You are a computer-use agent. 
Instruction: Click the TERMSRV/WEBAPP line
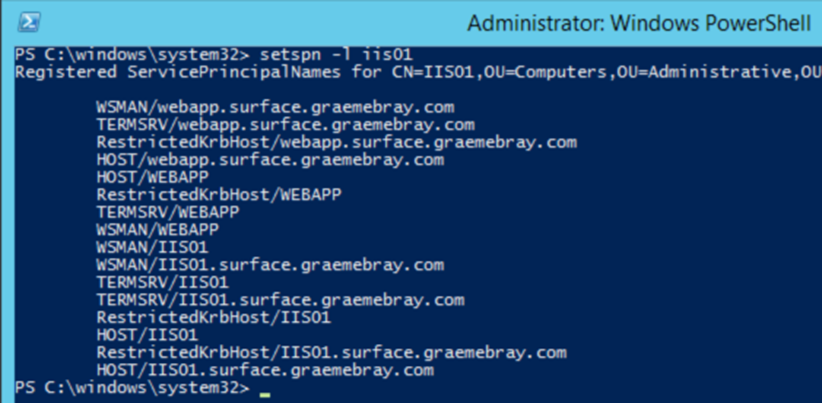(x=168, y=212)
